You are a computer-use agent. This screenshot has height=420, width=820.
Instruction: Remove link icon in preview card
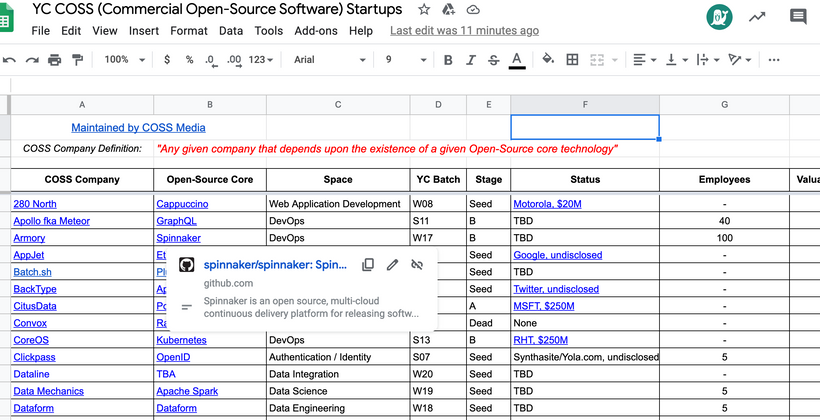417,265
